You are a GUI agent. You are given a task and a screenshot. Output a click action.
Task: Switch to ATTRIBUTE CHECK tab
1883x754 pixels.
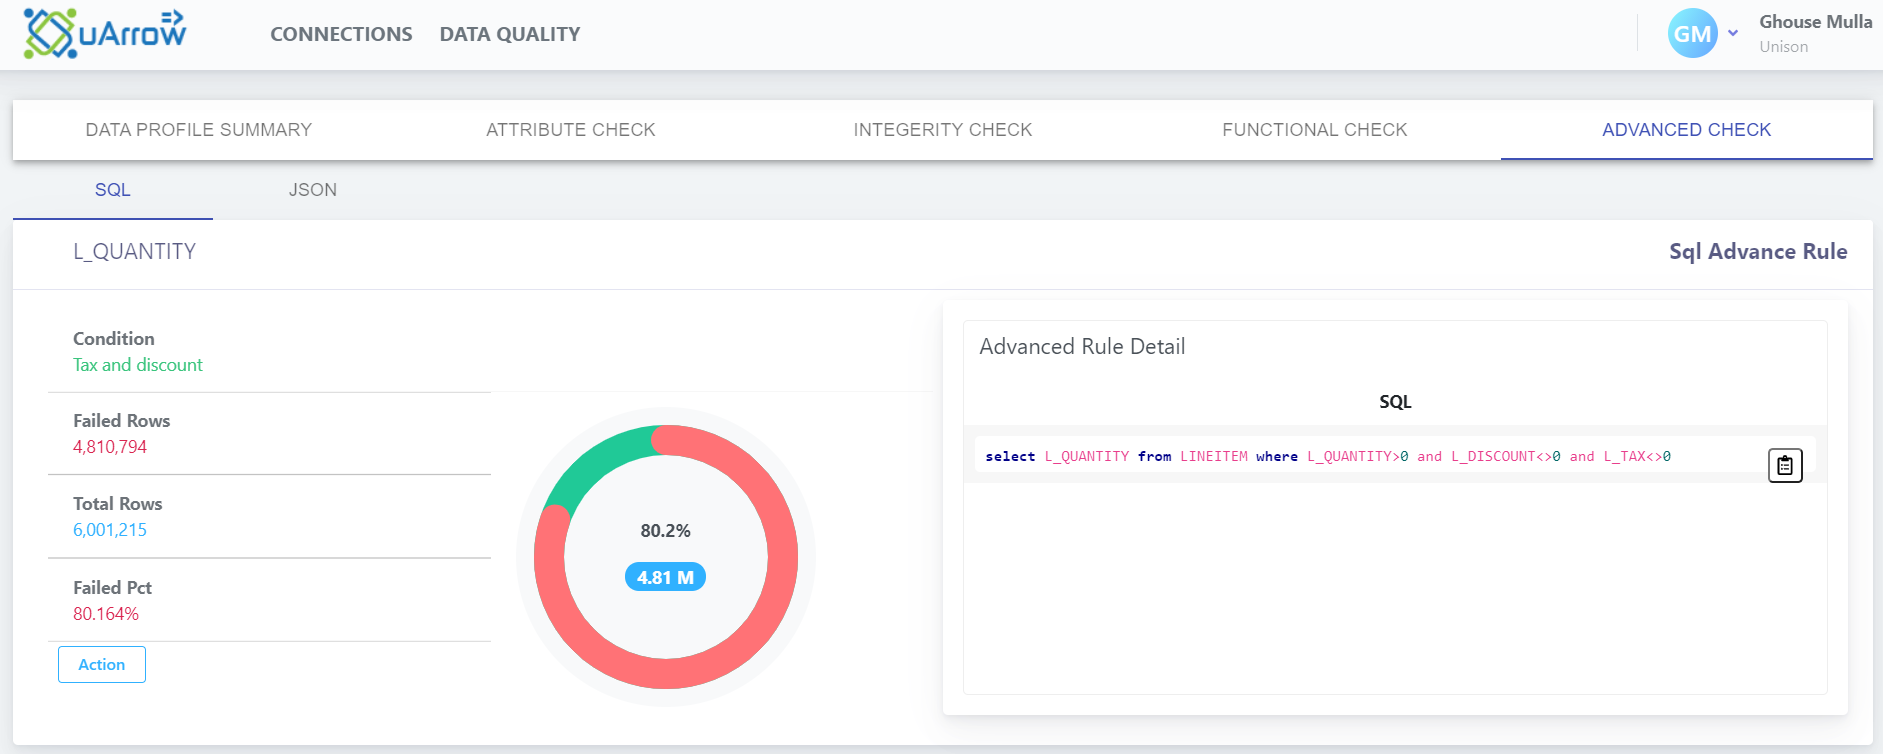(x=571, y=130)
